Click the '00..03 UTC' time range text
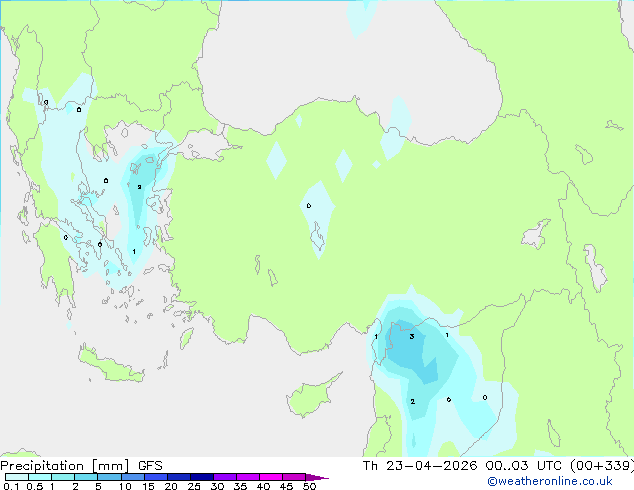The image size is (634, 490). click(524, 466)
